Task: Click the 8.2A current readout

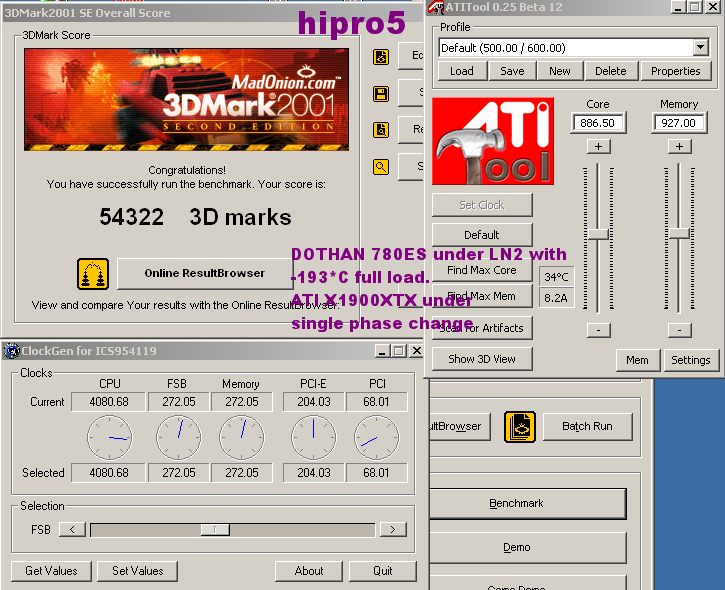Action: click(x=557, y=298)
